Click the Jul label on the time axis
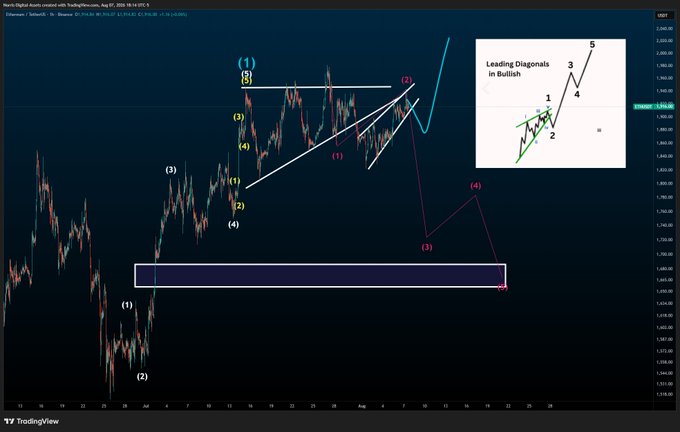Viewport: 680px width, 432px height. (146, 406)
